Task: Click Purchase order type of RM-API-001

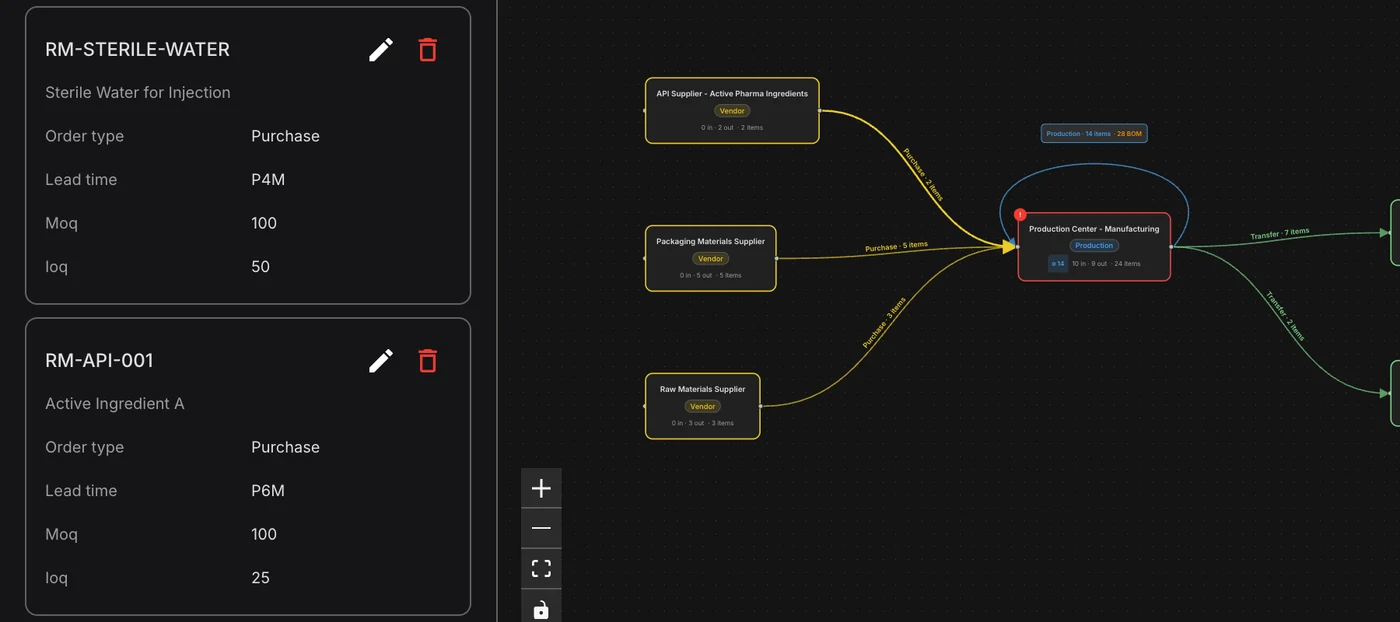Action: pos(285,447)
